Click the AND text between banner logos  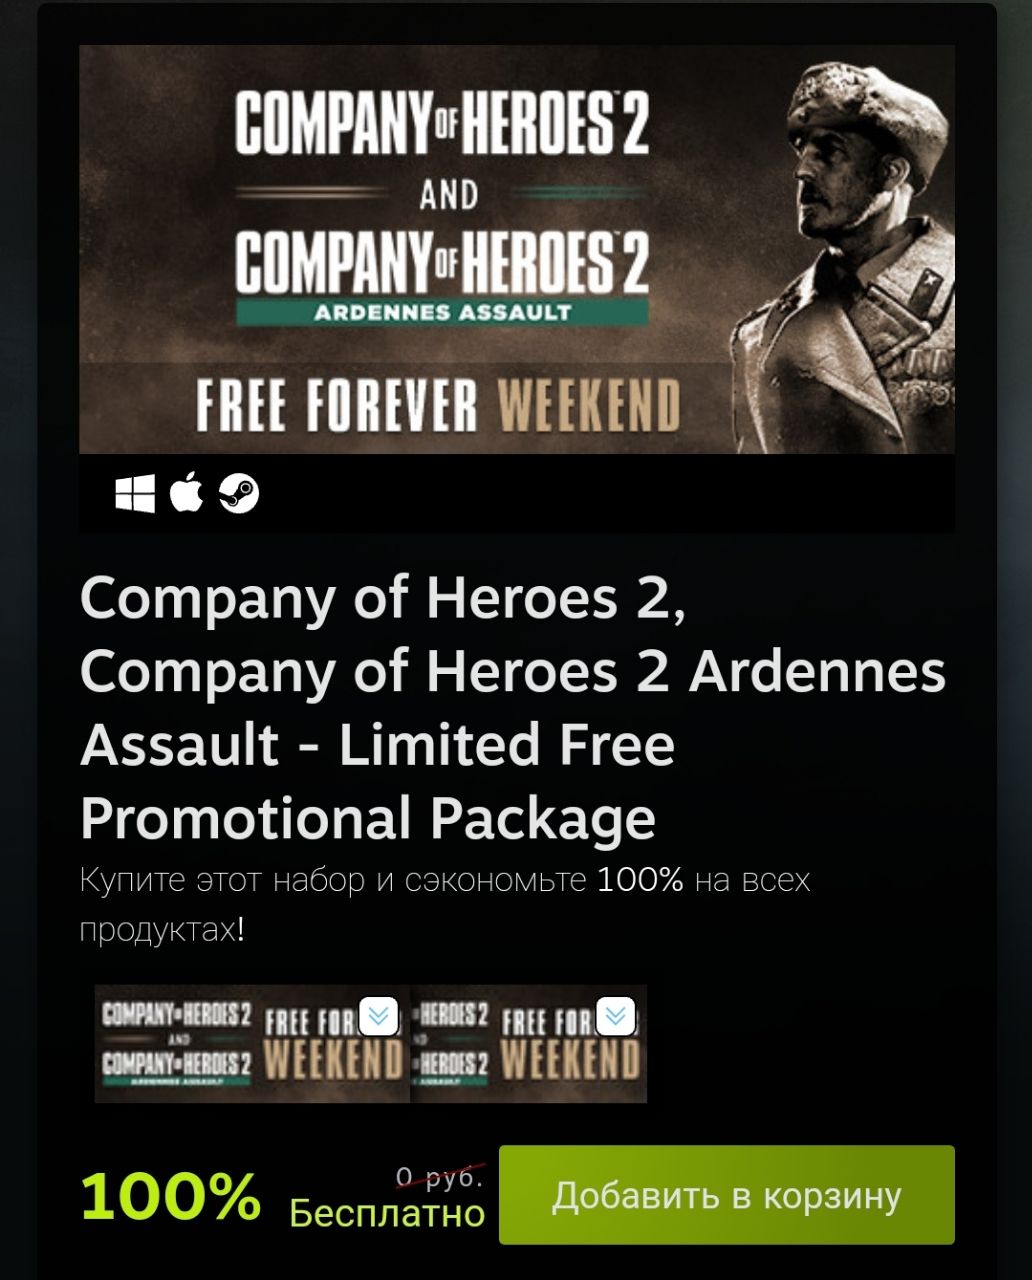[x=448, y=195]
